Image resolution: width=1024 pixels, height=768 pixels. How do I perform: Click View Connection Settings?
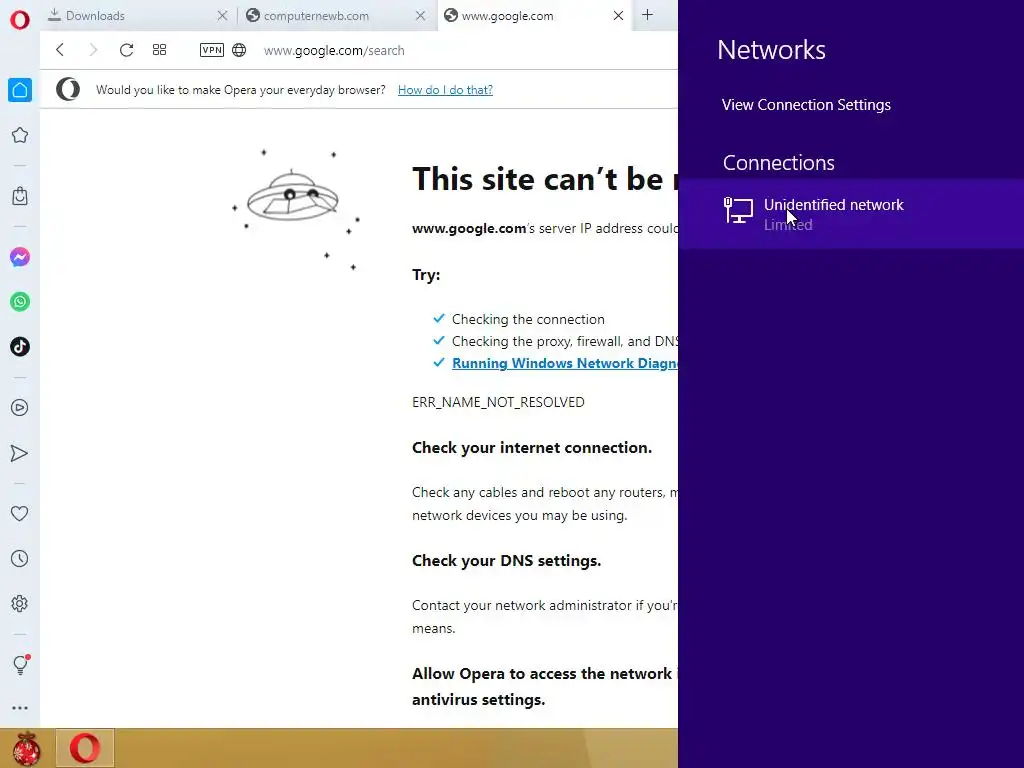(x=806, y=104)
